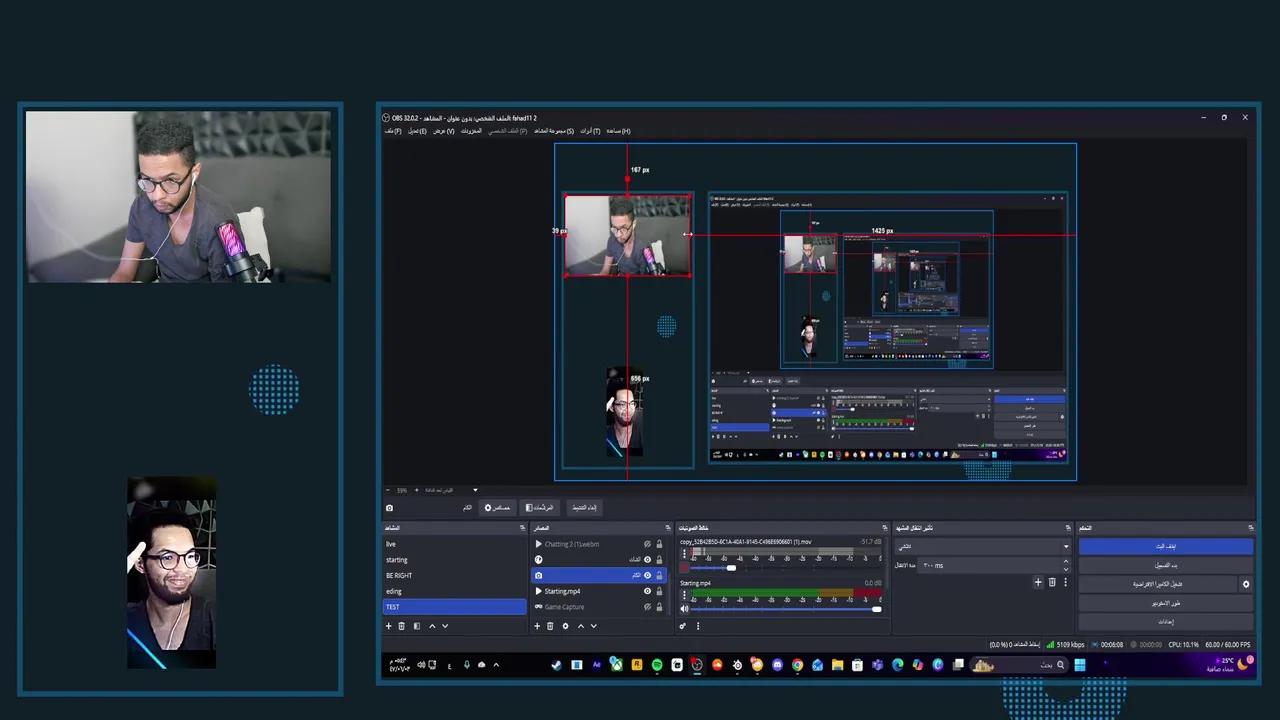Open the Tools (T) menu
1280x720 pixels.
(x=591, y=131)
